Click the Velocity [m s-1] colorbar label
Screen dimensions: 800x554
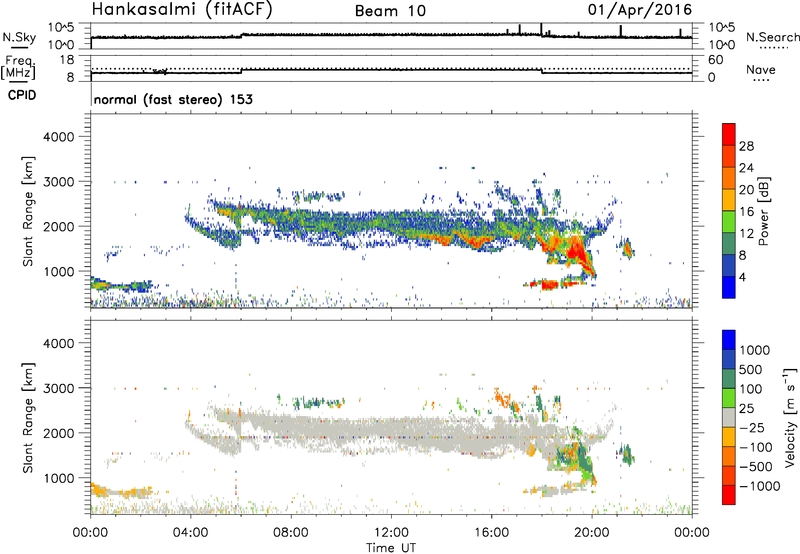tap(790, 417)
